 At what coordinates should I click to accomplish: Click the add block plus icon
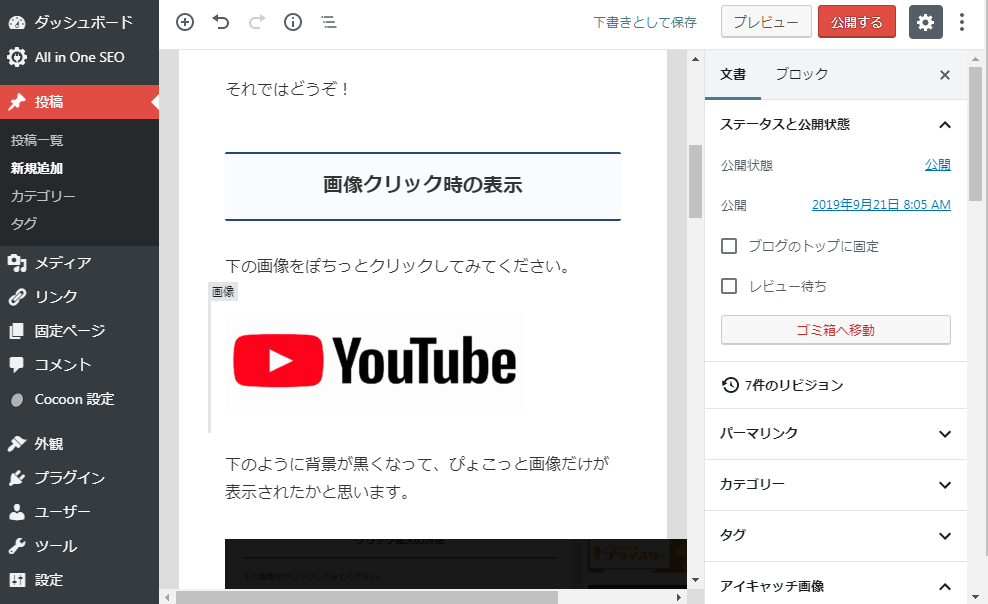(185, 22)
